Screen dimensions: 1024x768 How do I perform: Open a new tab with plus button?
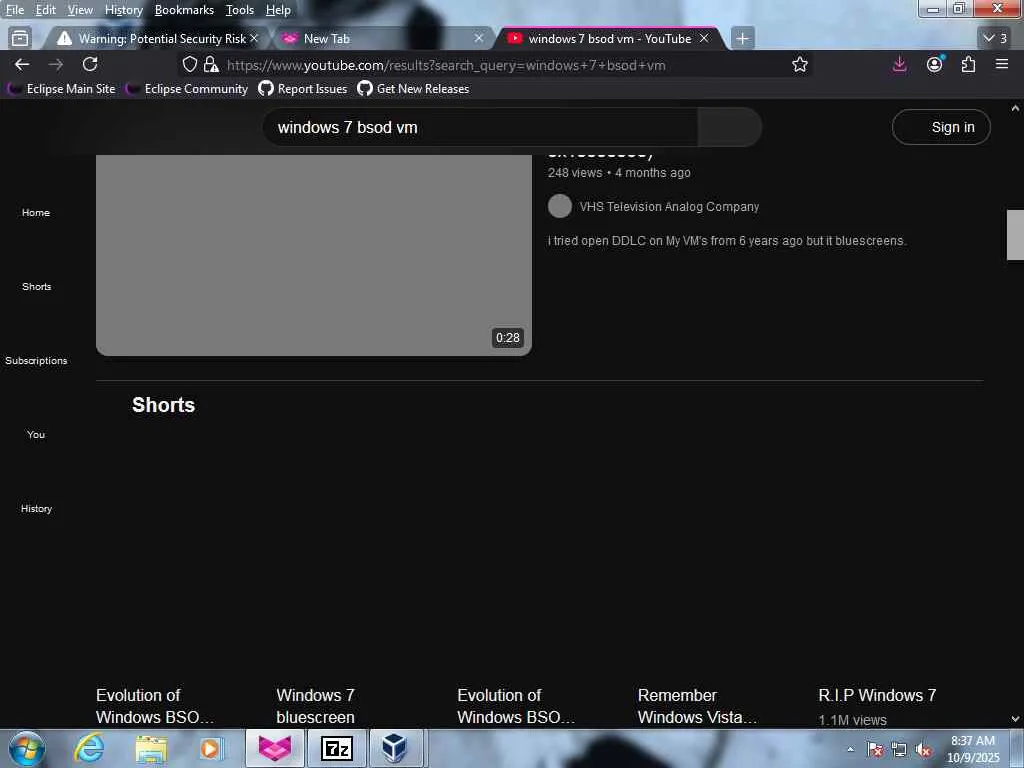743,39
